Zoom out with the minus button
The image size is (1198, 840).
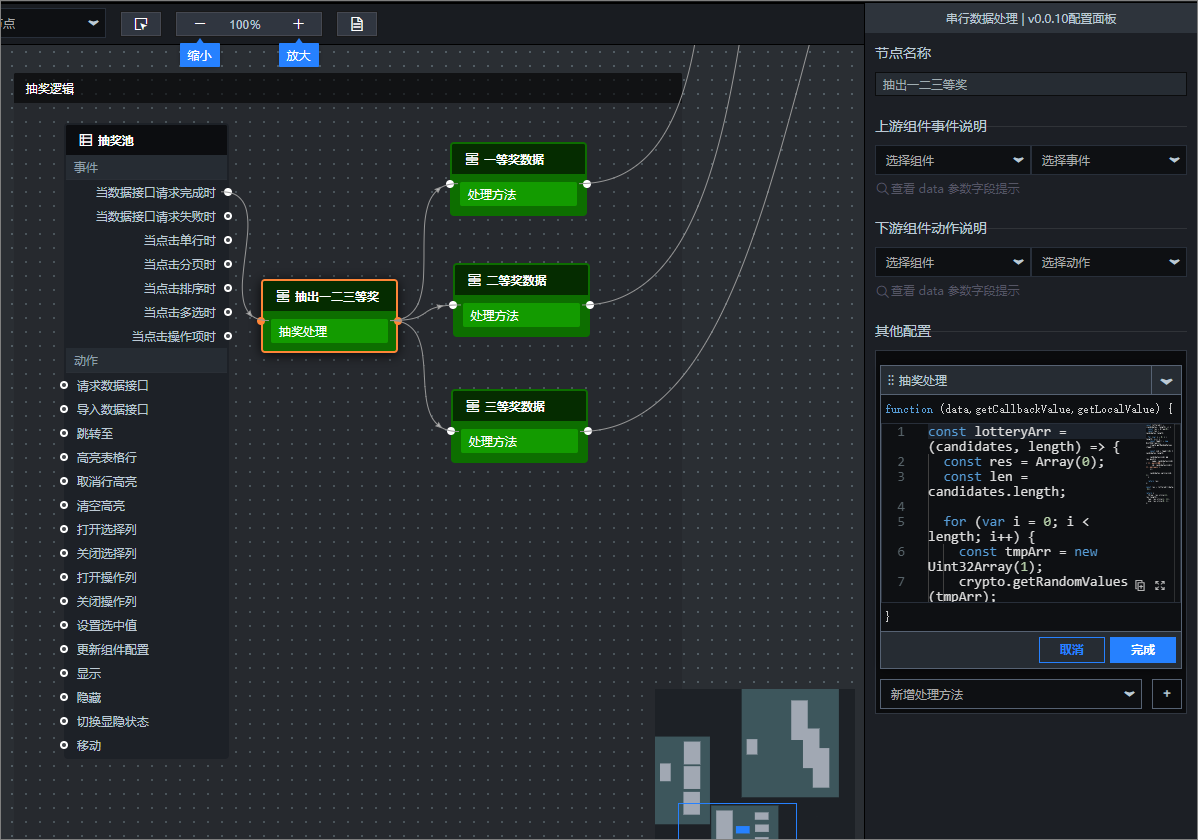tap(199, 24)
